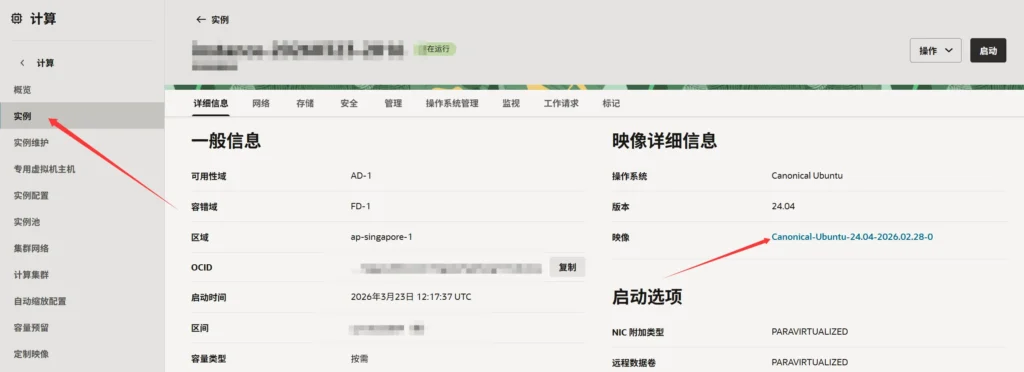Click the 映像 field label

[620, 238]
